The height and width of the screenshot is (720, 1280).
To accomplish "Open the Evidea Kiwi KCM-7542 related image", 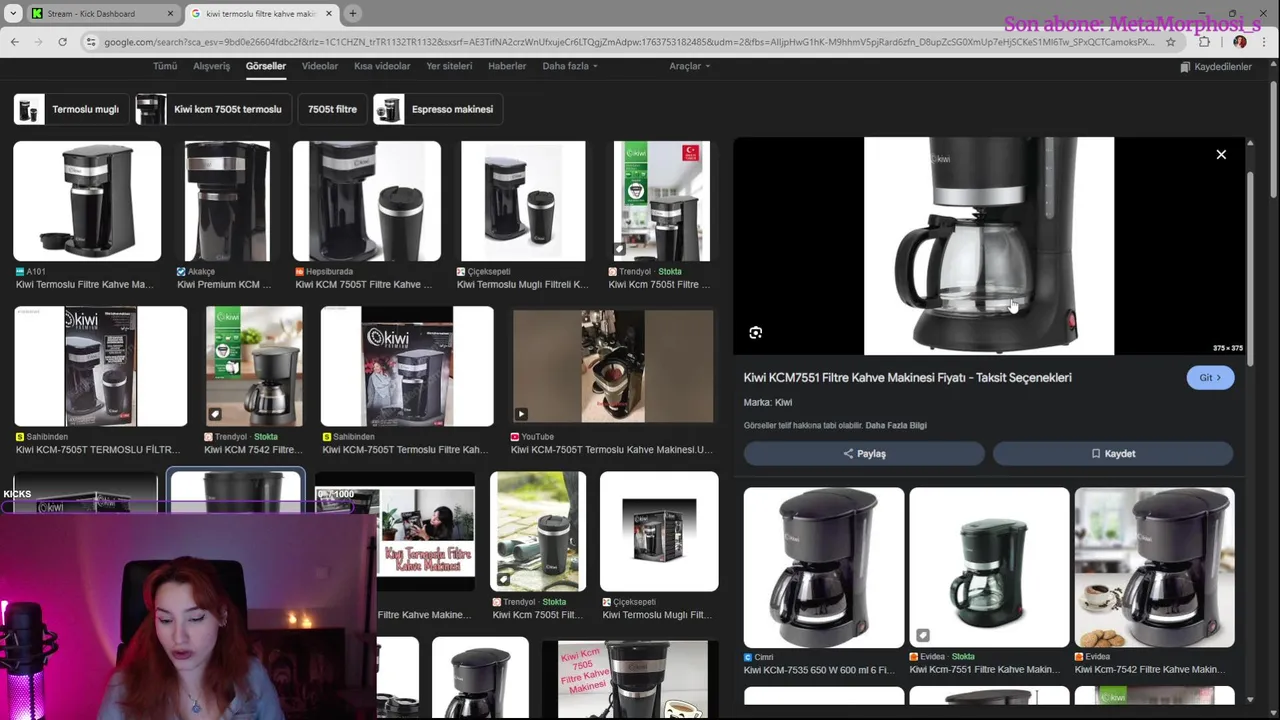I will point(1154,568).
